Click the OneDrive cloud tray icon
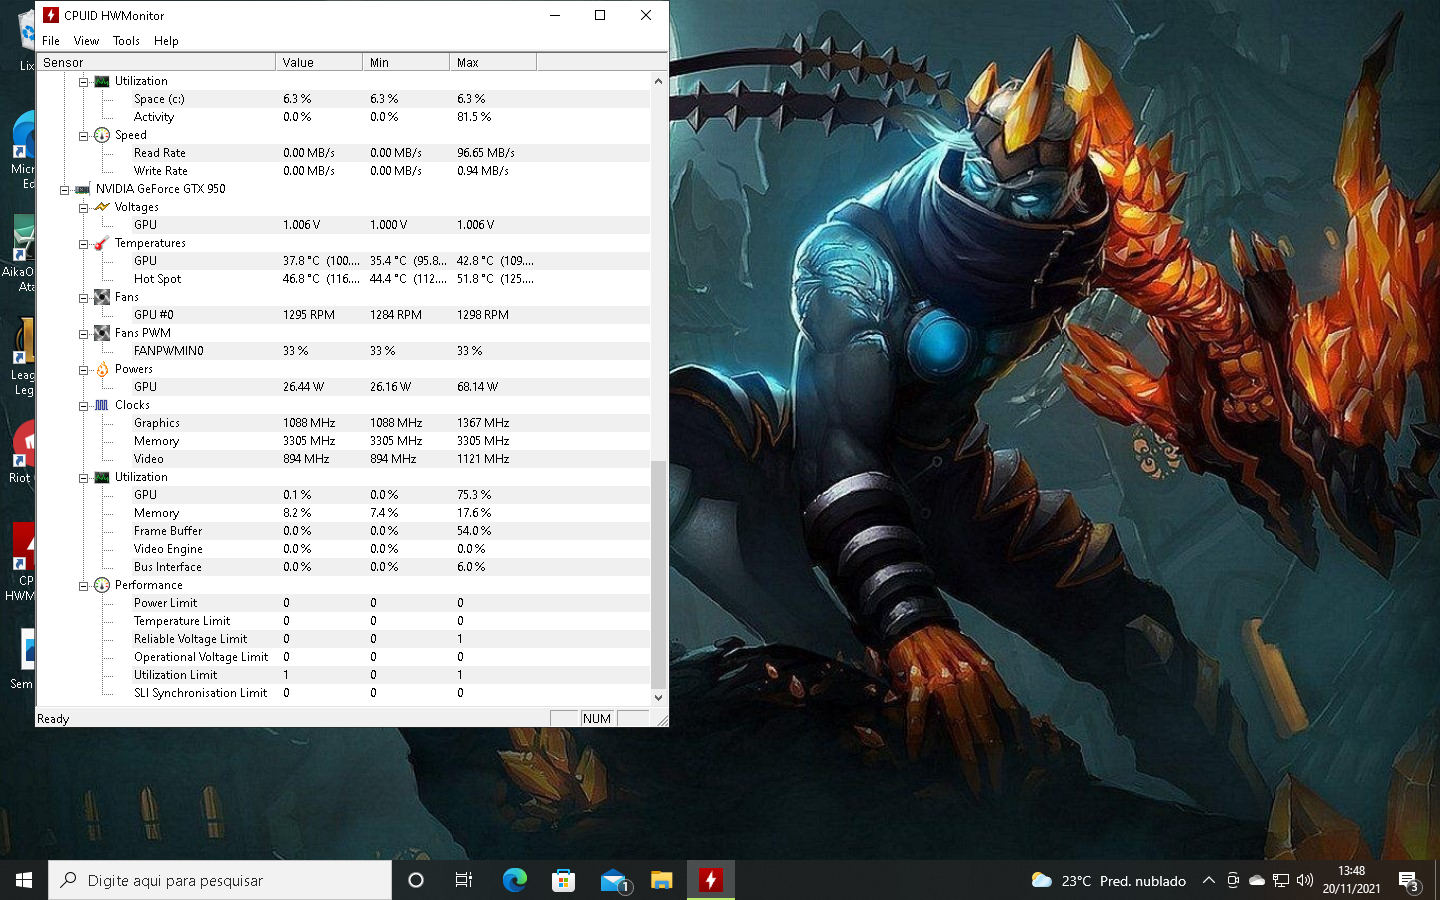Screen dimensions: 1440x900 tap(1257, 880)
